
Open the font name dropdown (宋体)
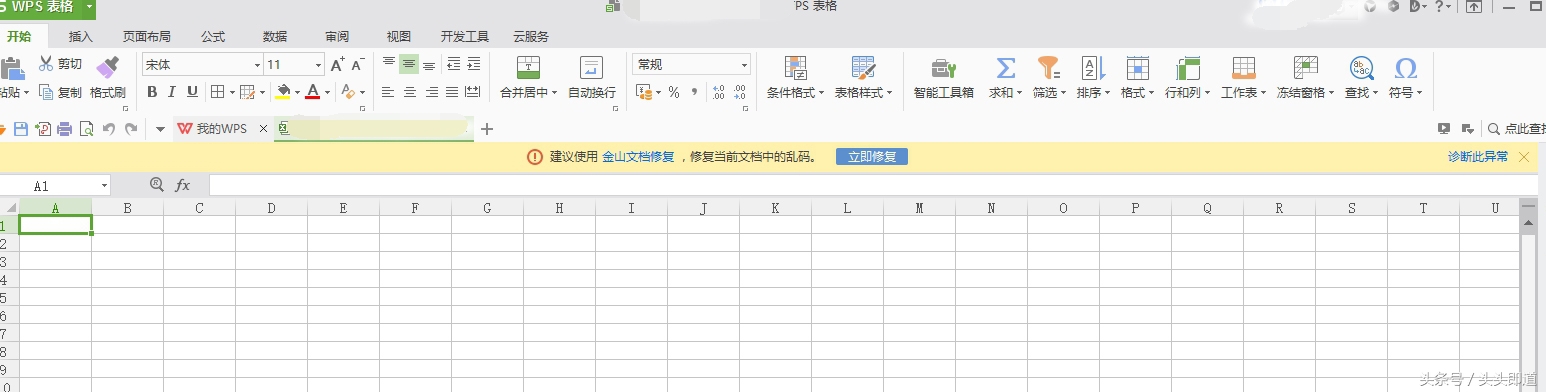[256, 64]
